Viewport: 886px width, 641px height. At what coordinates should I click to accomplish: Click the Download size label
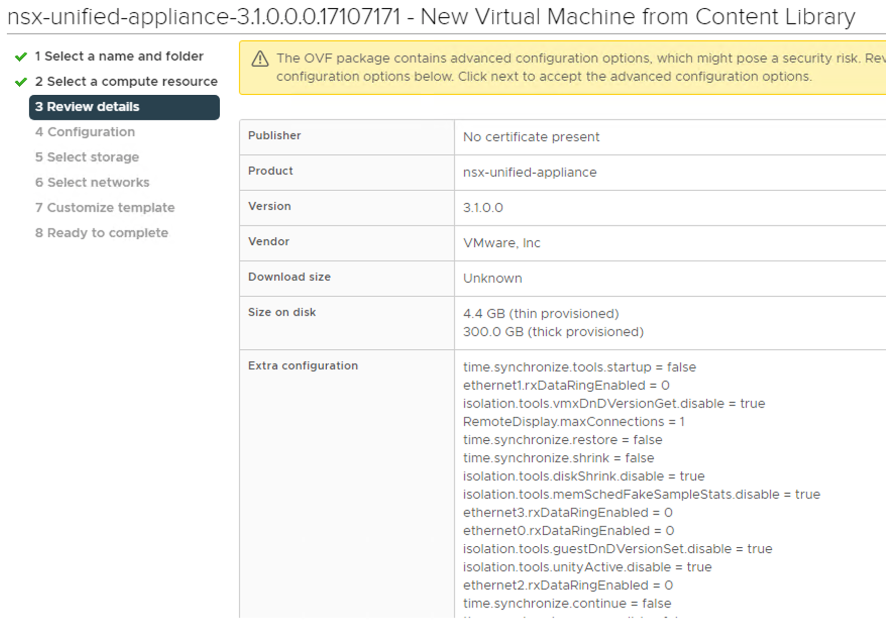(x=289, y=277)
